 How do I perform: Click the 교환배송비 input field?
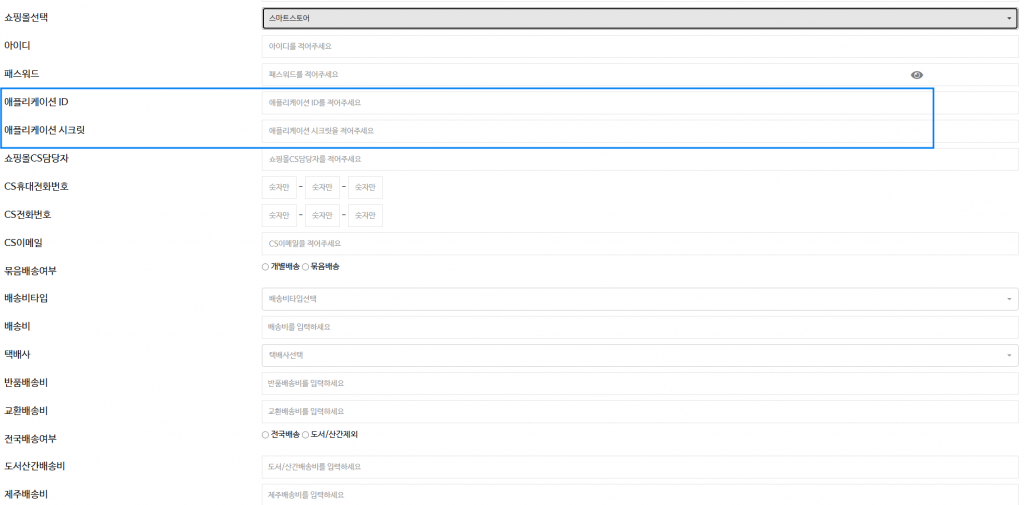click(x=640, y=412)
